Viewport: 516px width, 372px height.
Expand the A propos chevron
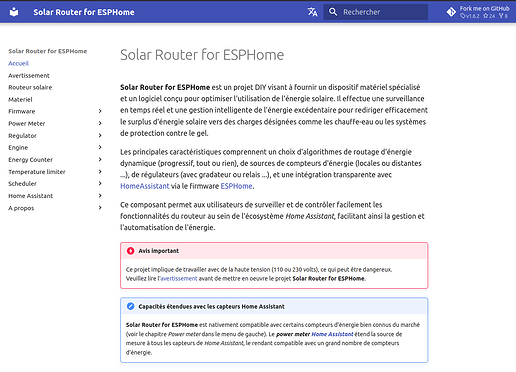point(100,208)
